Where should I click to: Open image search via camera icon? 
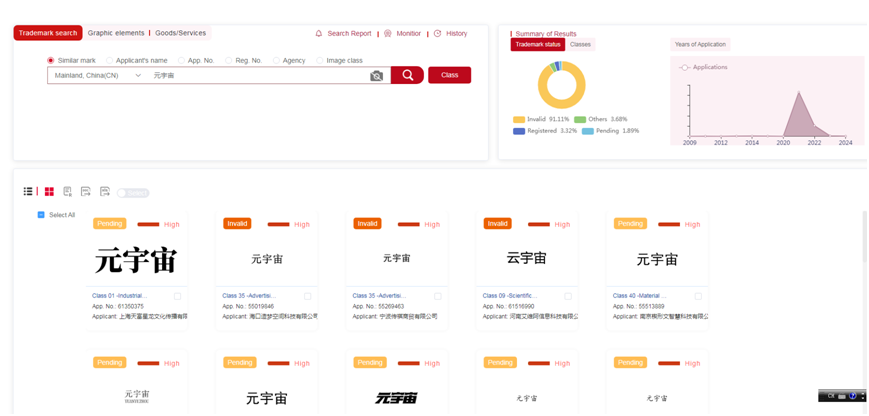pos(376,76)
